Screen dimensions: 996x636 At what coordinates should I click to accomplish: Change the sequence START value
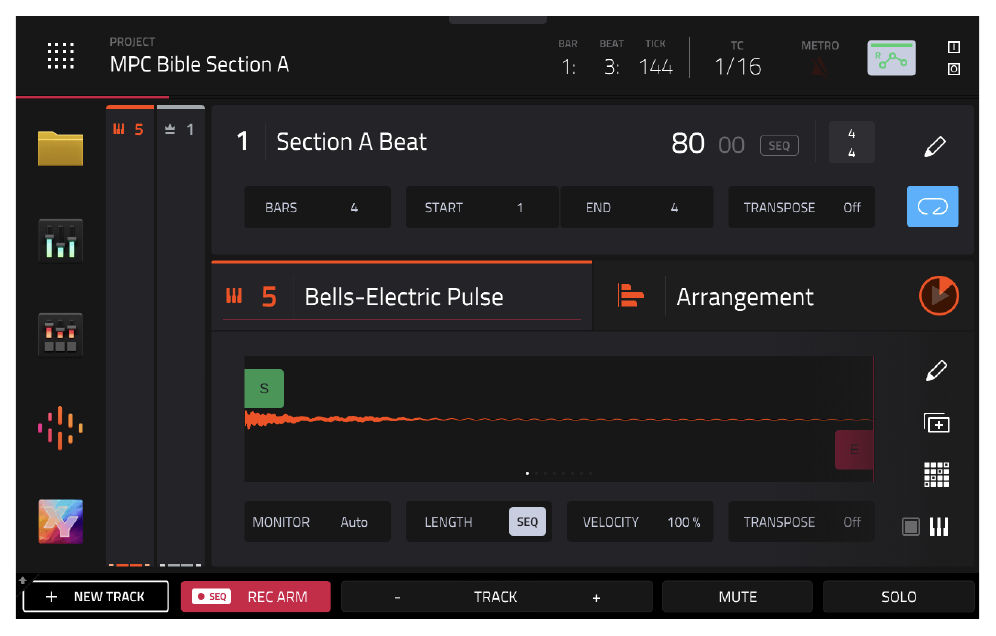point(482,207)
